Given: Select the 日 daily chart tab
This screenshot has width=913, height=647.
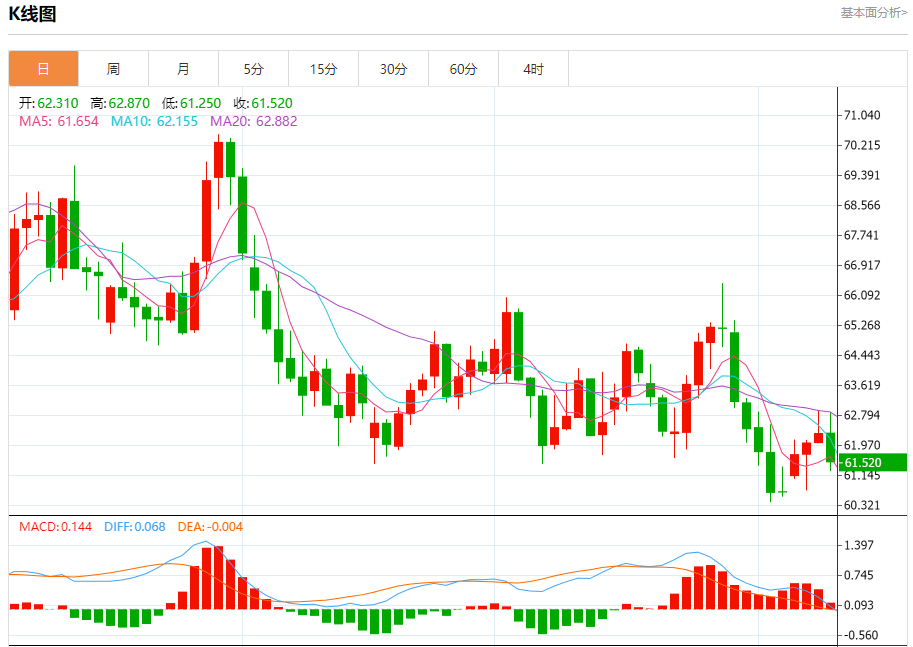Looking at the screenshot, I should click(43, 69).
